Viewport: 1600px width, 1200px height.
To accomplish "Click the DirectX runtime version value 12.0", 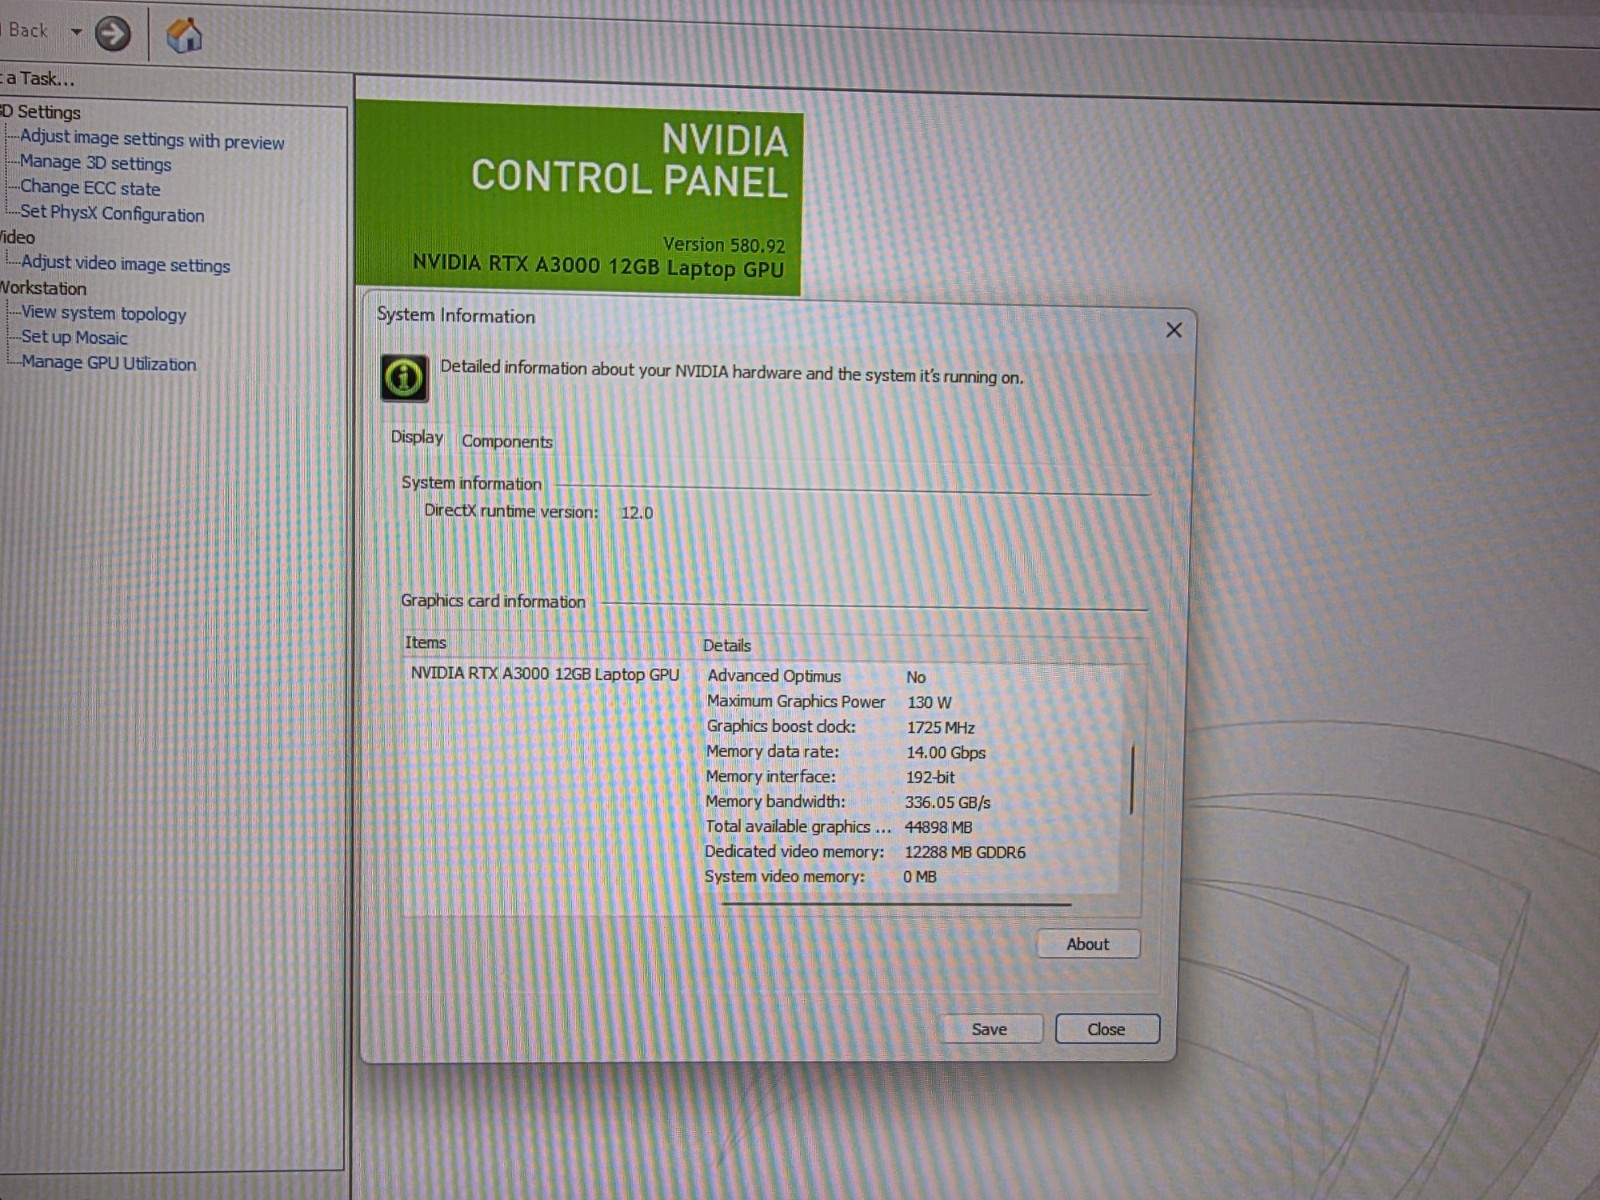I will tap(637, 513).
